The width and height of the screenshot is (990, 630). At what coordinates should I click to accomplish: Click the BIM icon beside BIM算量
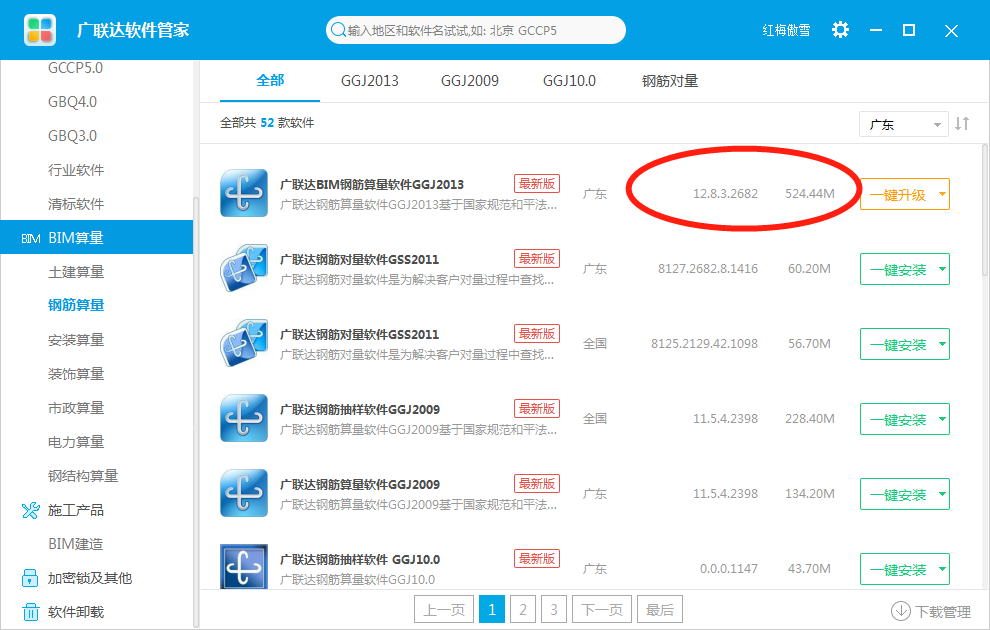click(31, 238)
